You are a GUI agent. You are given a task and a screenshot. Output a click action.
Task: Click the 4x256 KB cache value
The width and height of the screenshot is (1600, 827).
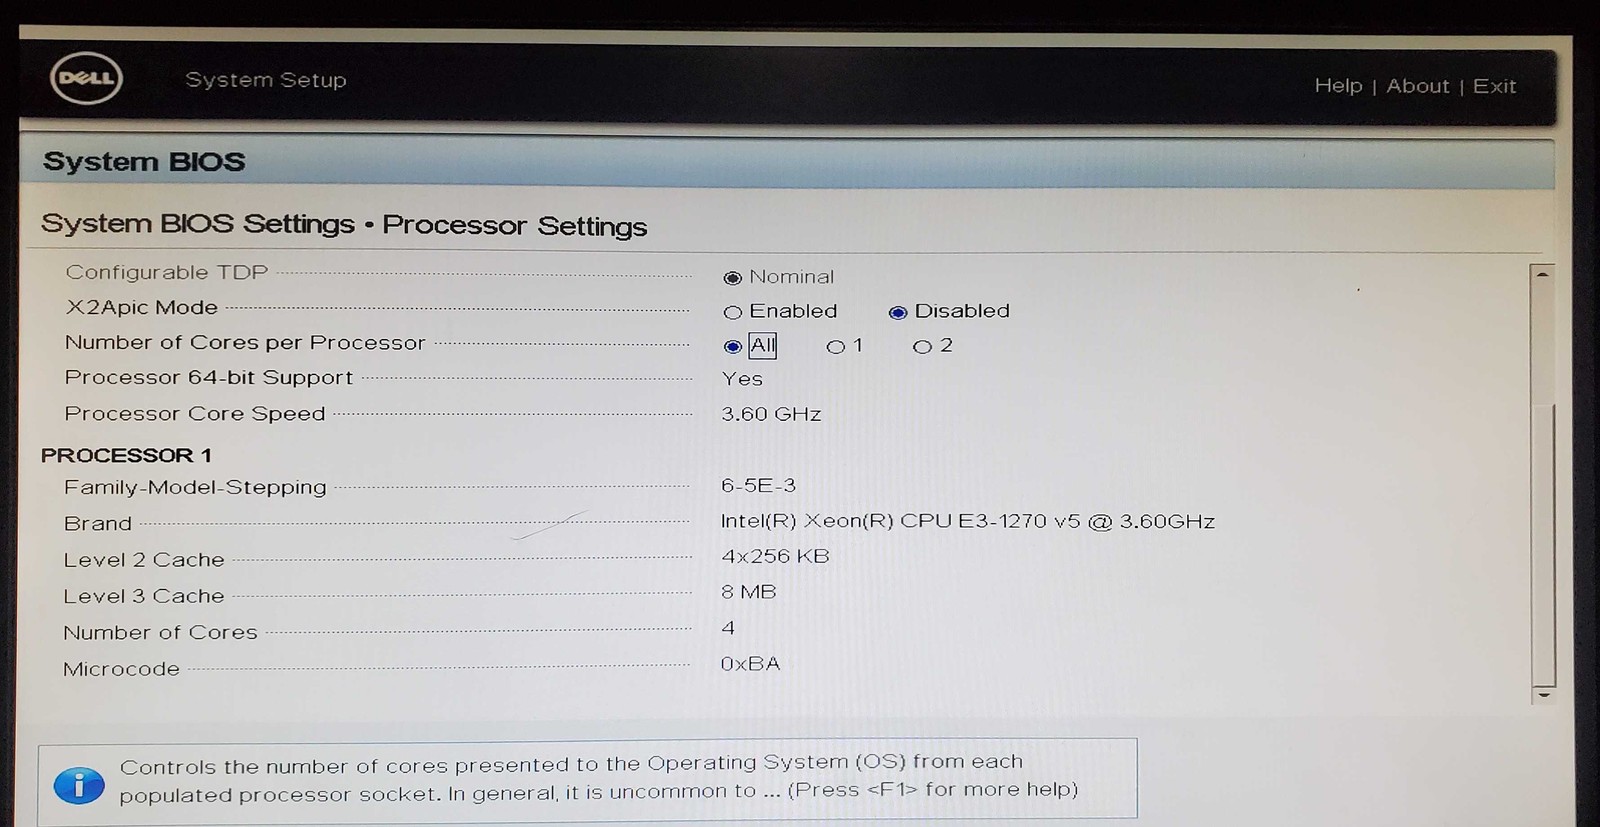[x=775, y=557]
